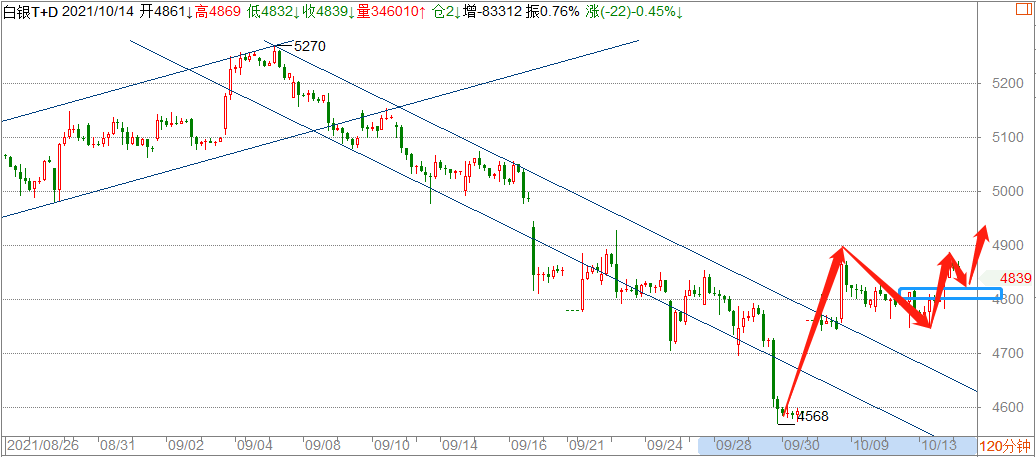1036x457 pixels.
Task: Click the 10/13 date axis label
Action: click(x=938, y=444)
